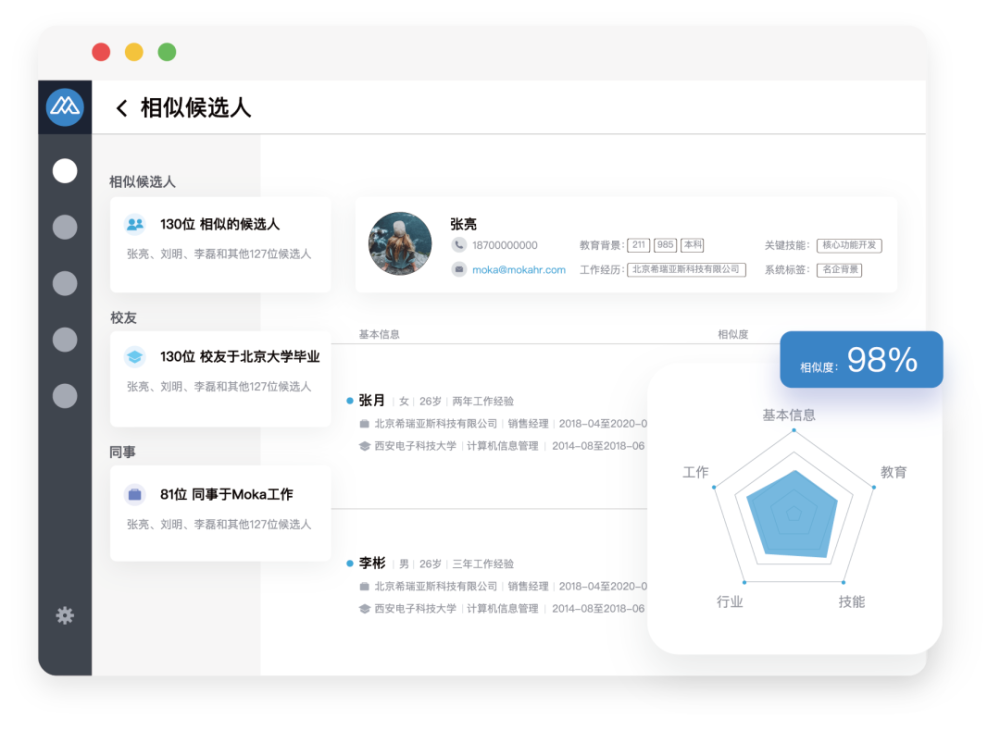Click the graduation cap icon in 张月's education row
Viewport: 1000px width, 731px height.
[x=364, y=446]
